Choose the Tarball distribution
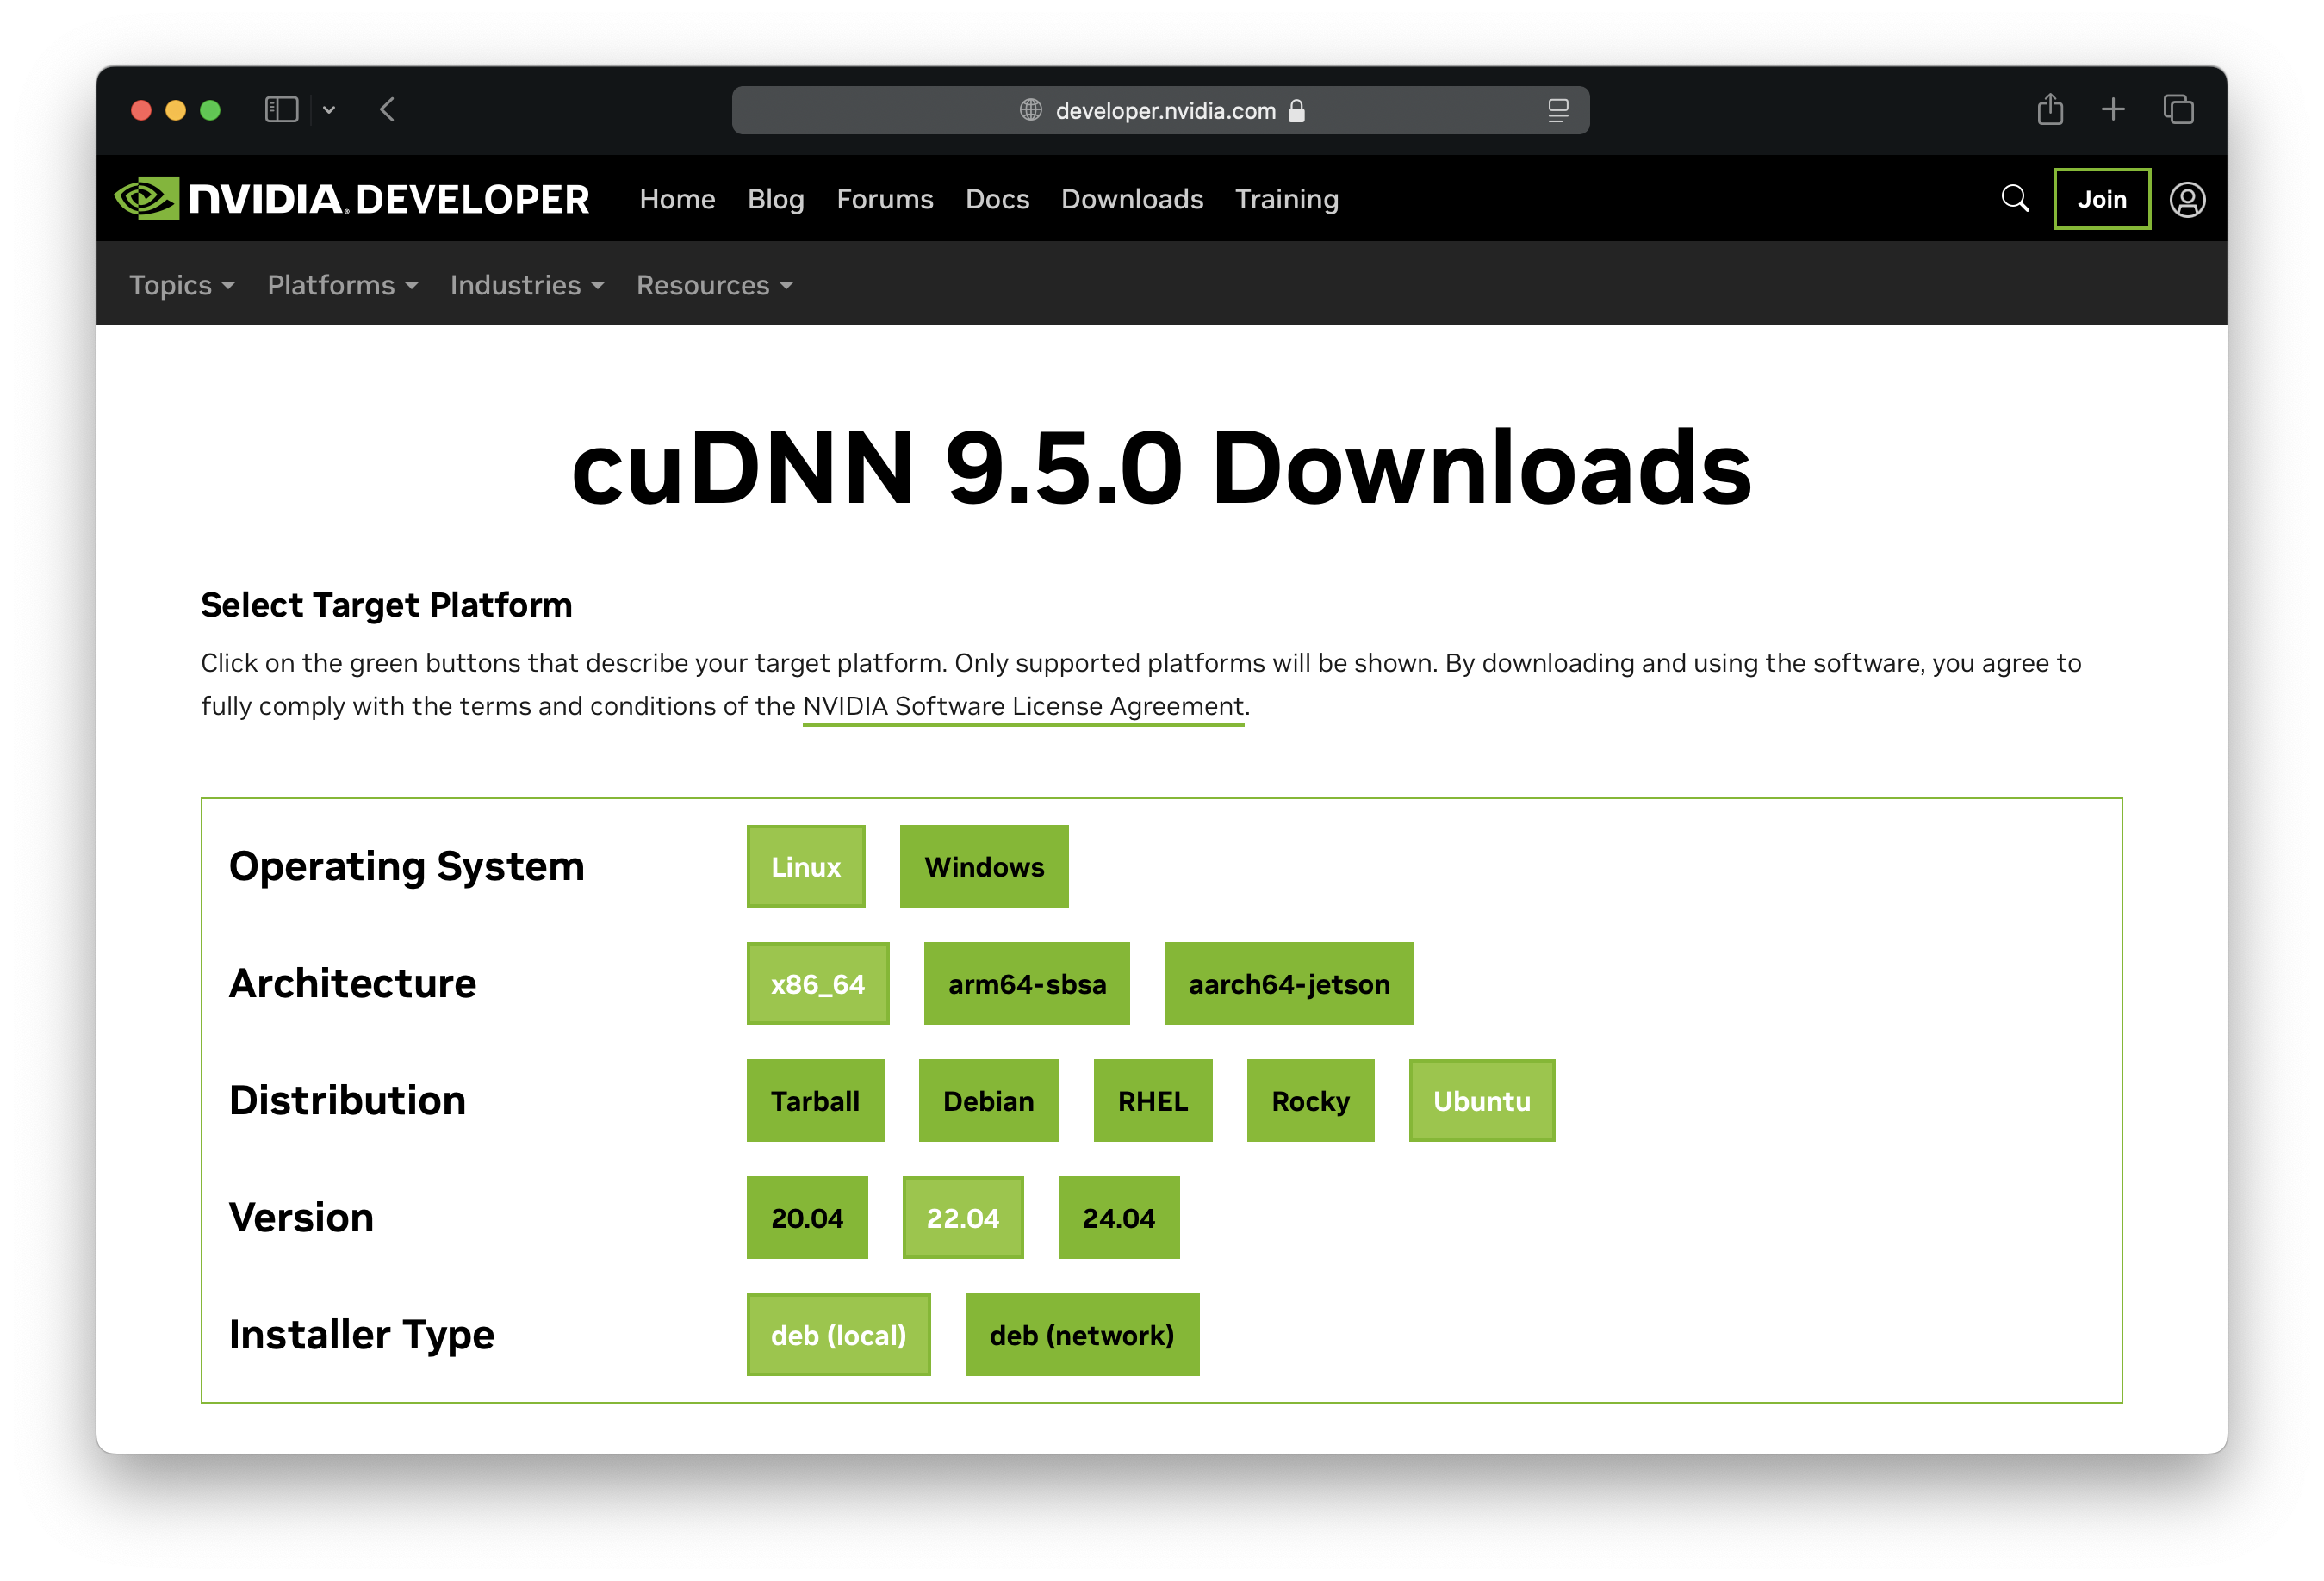Image resolution: width=2324 pixels, height=1581 pixels. pyautogui.click(x=815, y=1100)
